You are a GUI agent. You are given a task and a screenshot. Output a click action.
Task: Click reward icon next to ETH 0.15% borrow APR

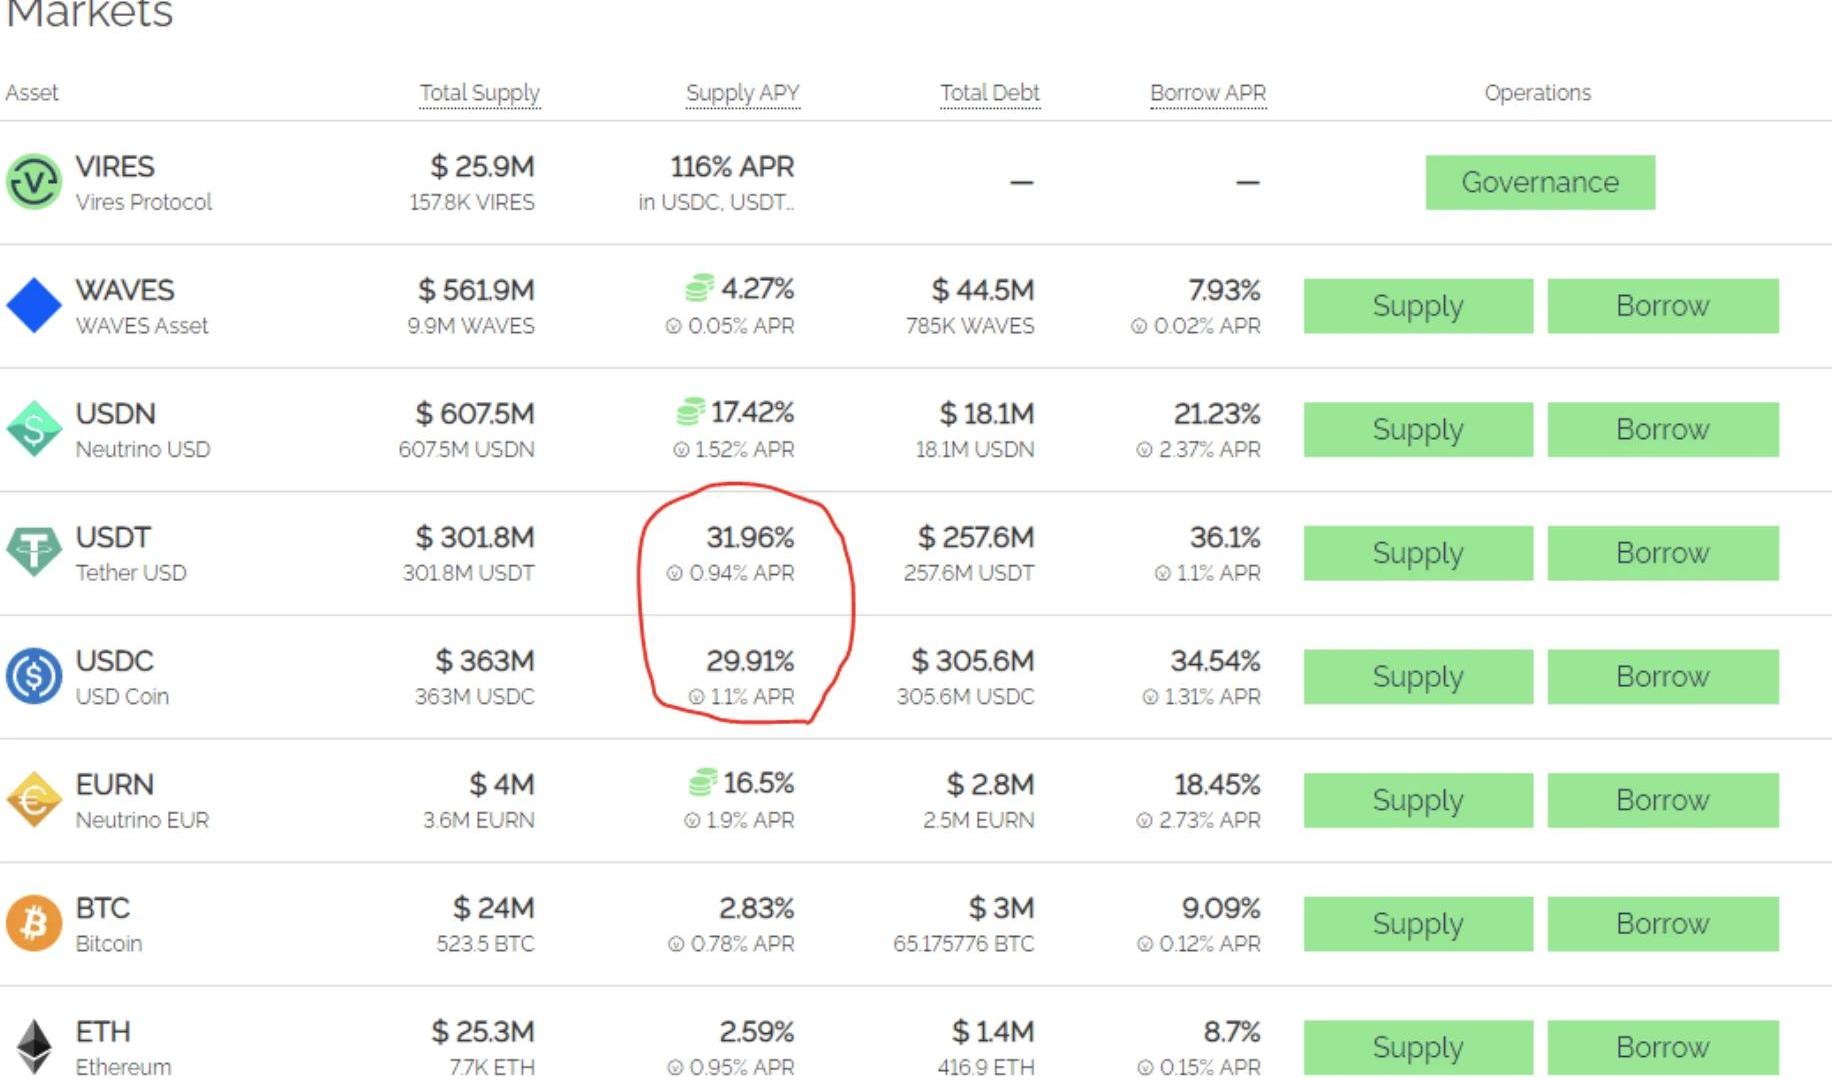[x=1145, y=1068]
